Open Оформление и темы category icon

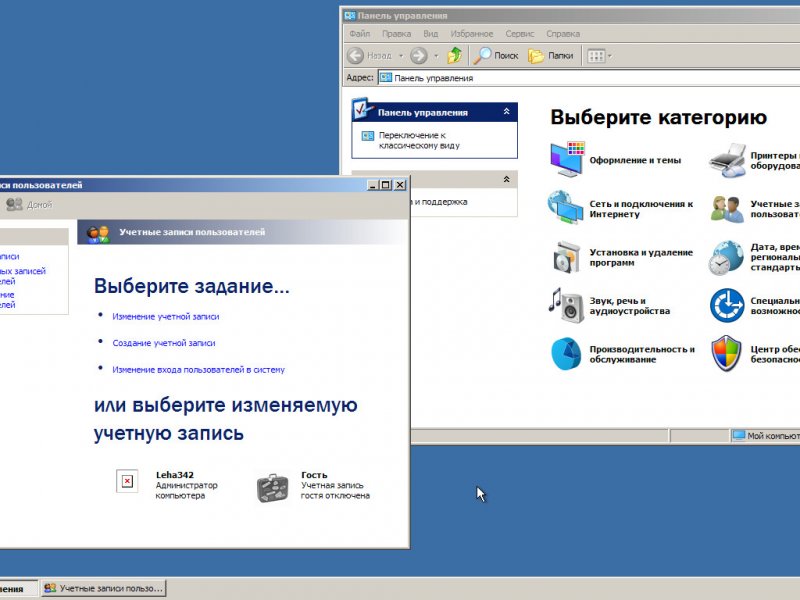[x=566, y=159]
